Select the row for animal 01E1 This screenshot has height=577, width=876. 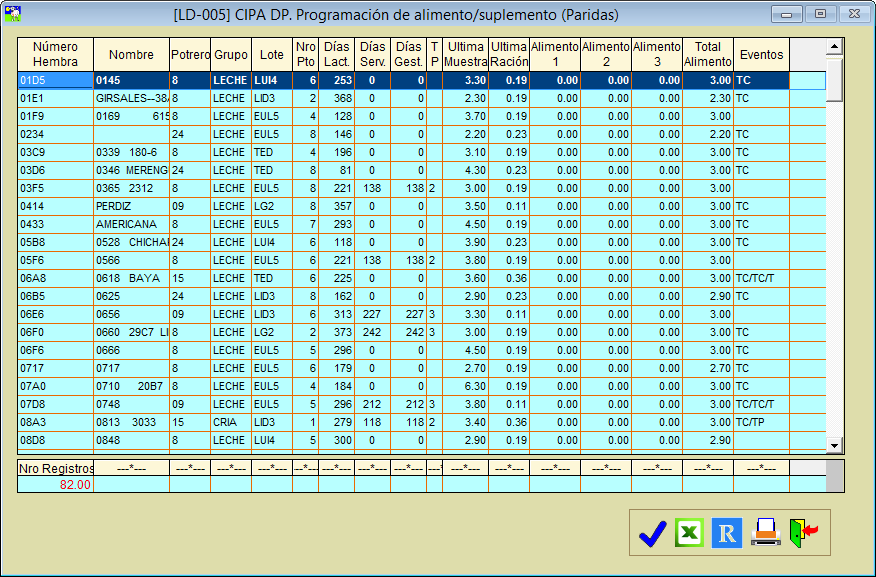55,98
